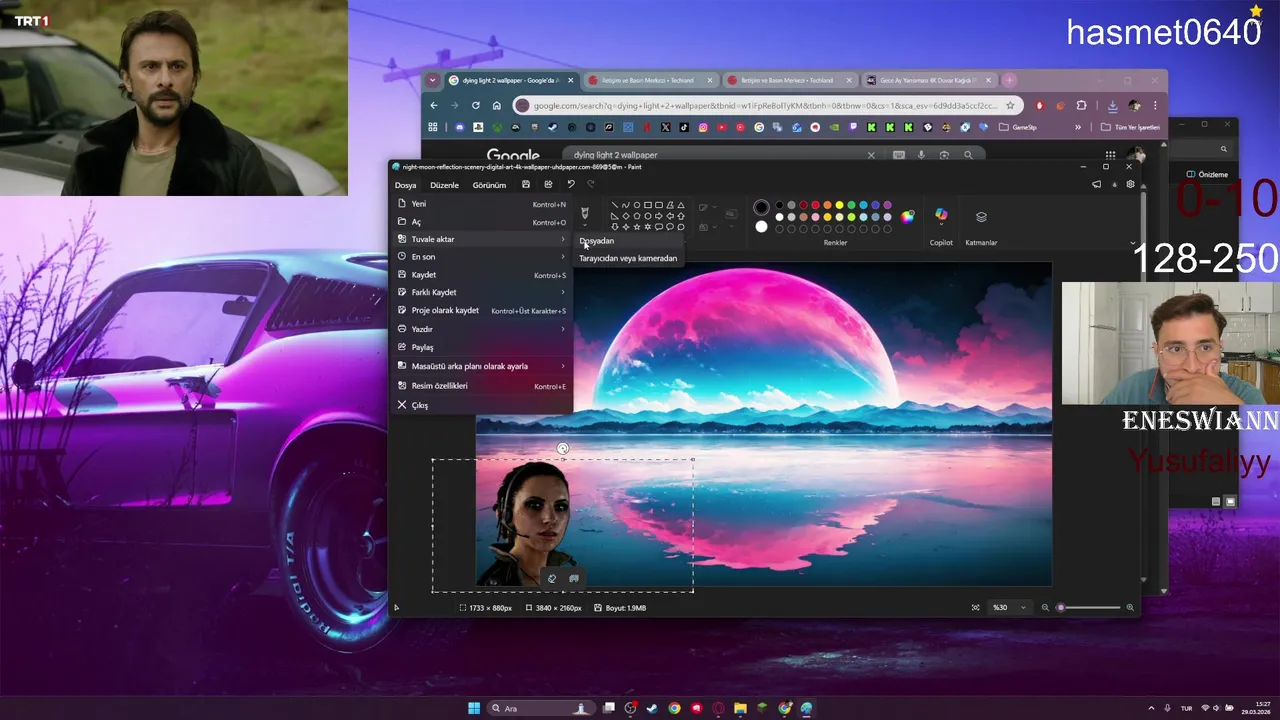Zoom in with the plus magnifier icon
Viewport: 1280px width, 720px height.
click(1130, 607)
